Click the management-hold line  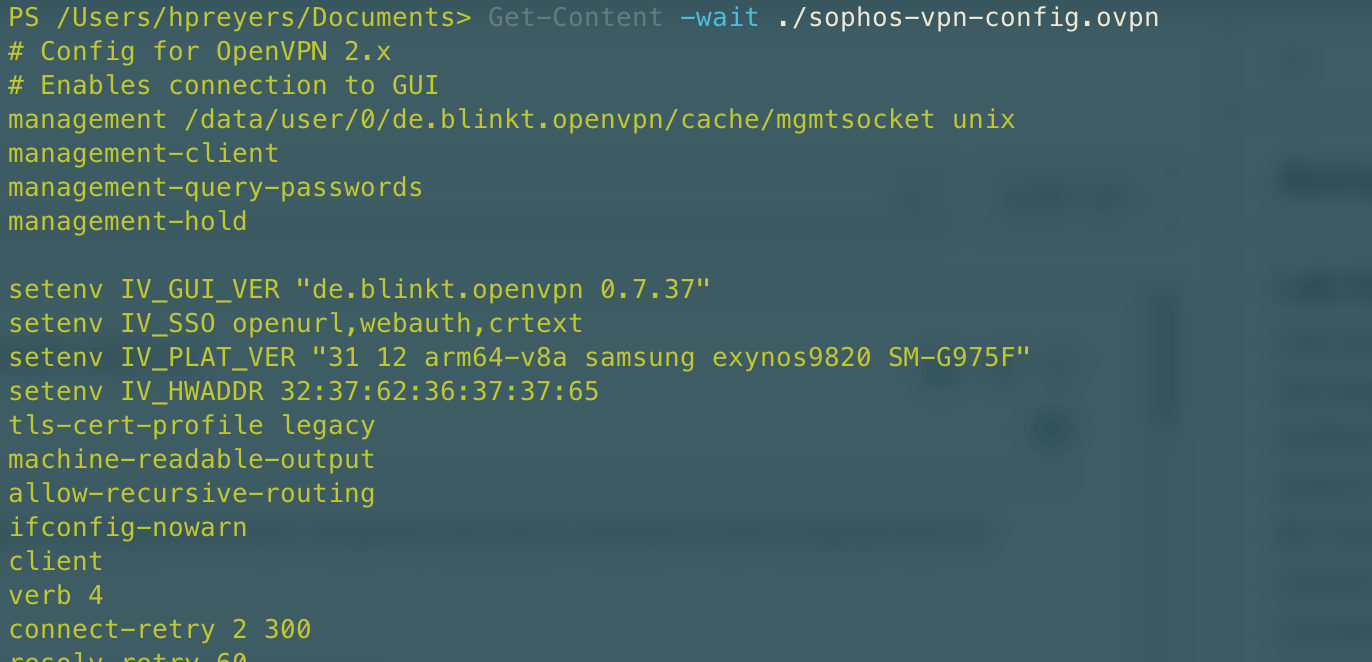127,221
